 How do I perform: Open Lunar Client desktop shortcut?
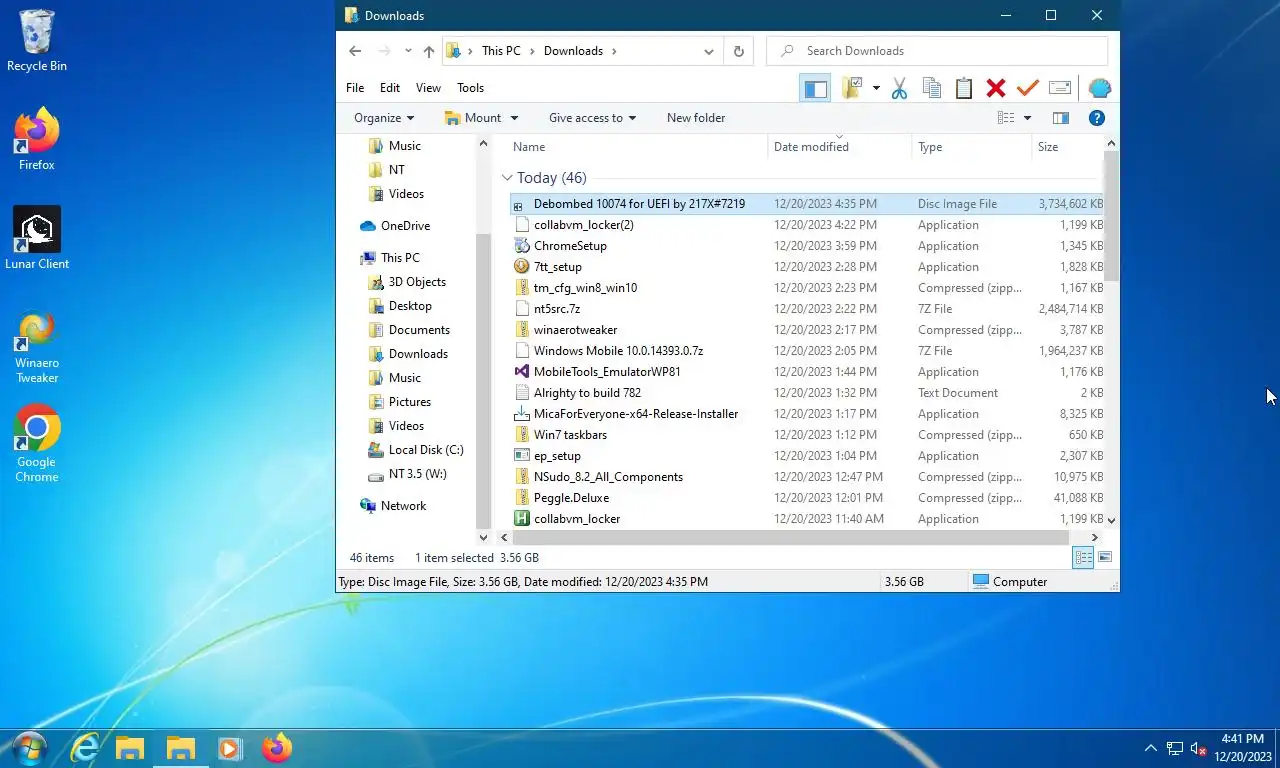[37, 239]
